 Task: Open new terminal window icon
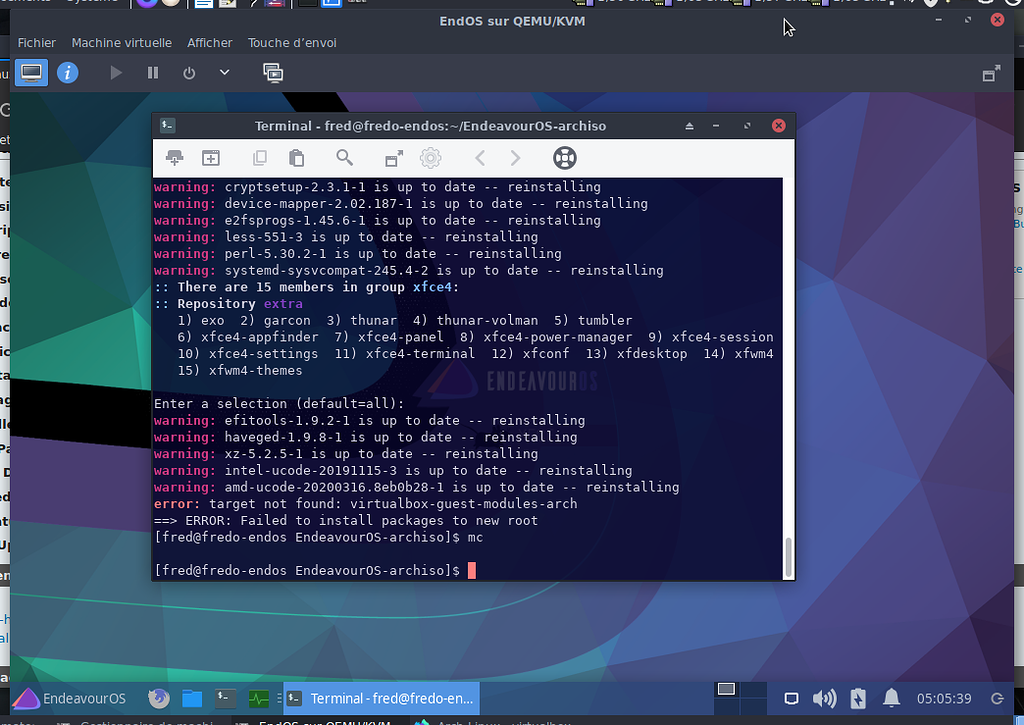point(211,157)
